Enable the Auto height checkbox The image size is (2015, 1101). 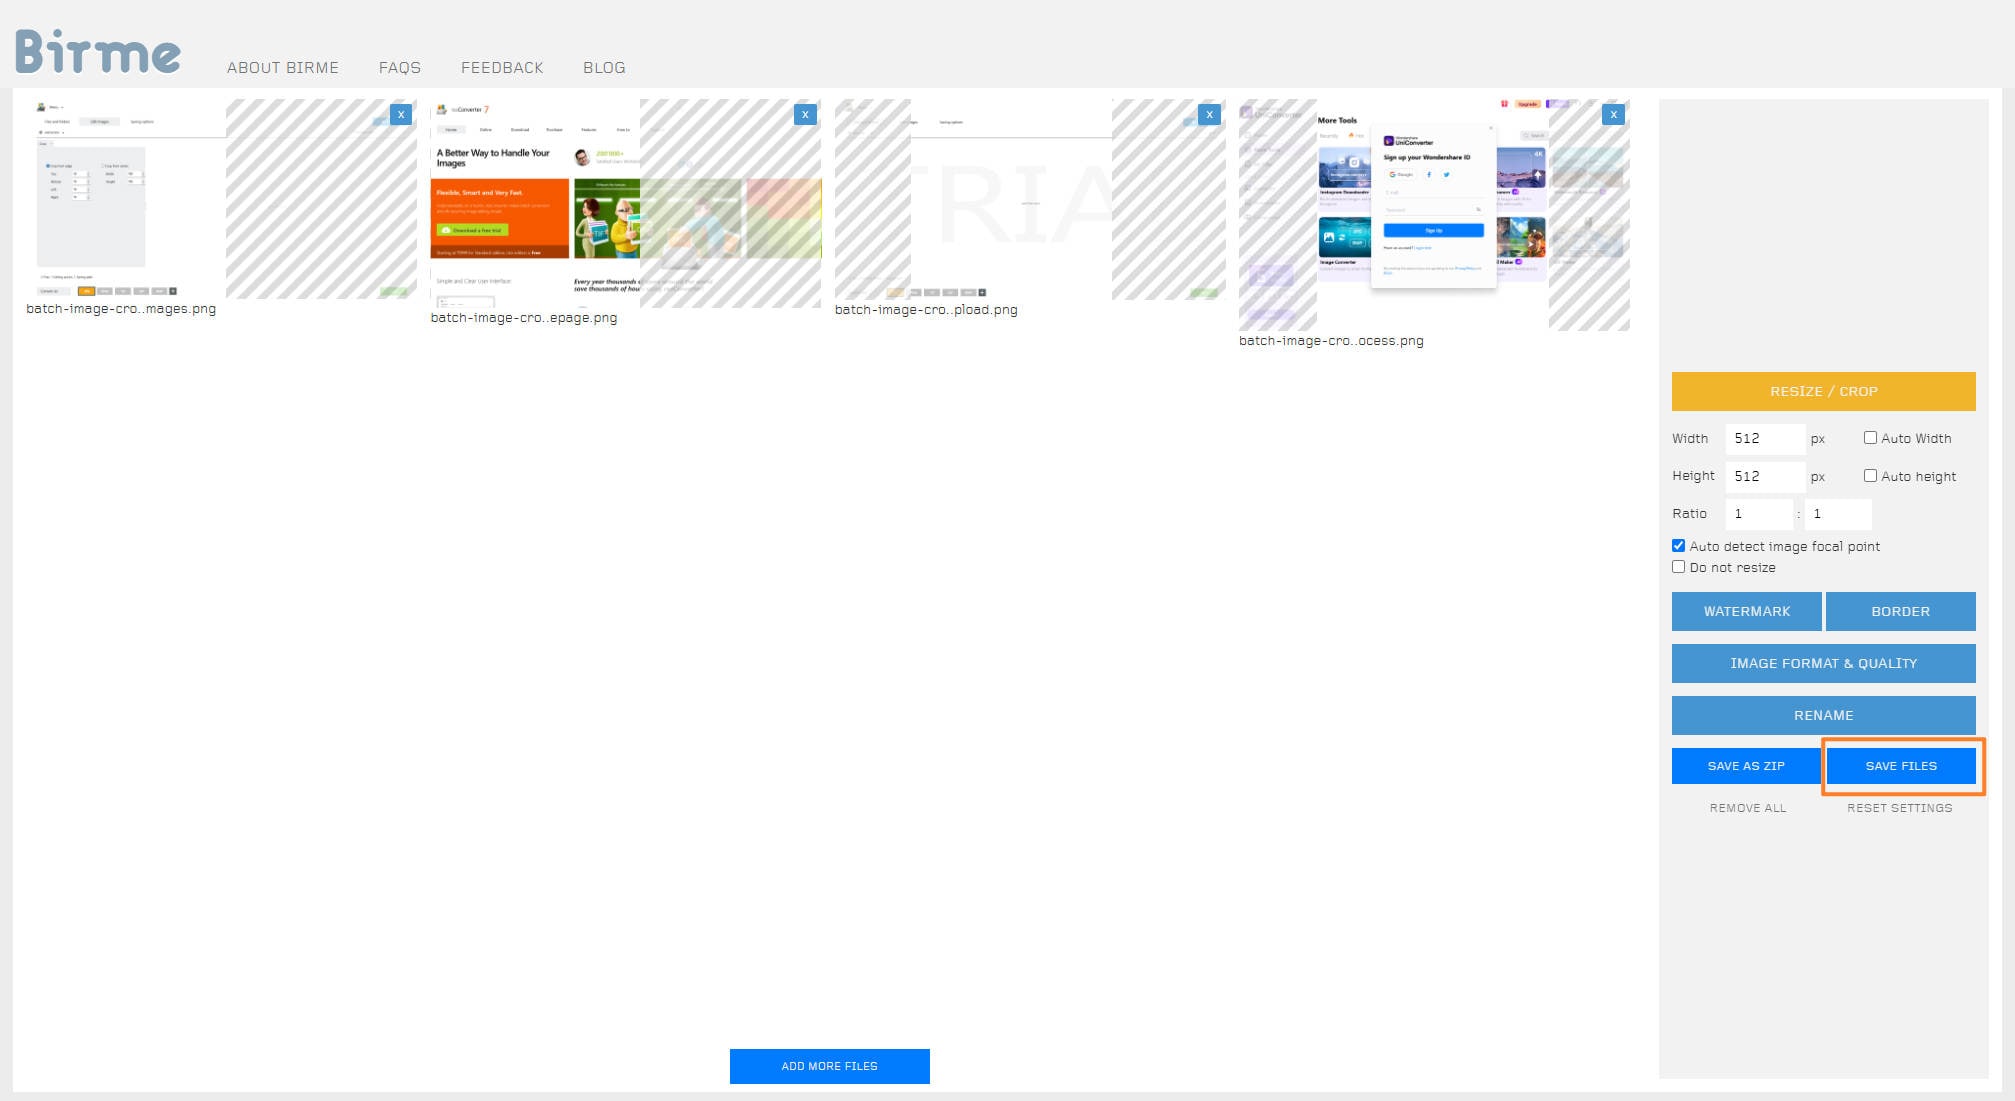[1870, 476]
